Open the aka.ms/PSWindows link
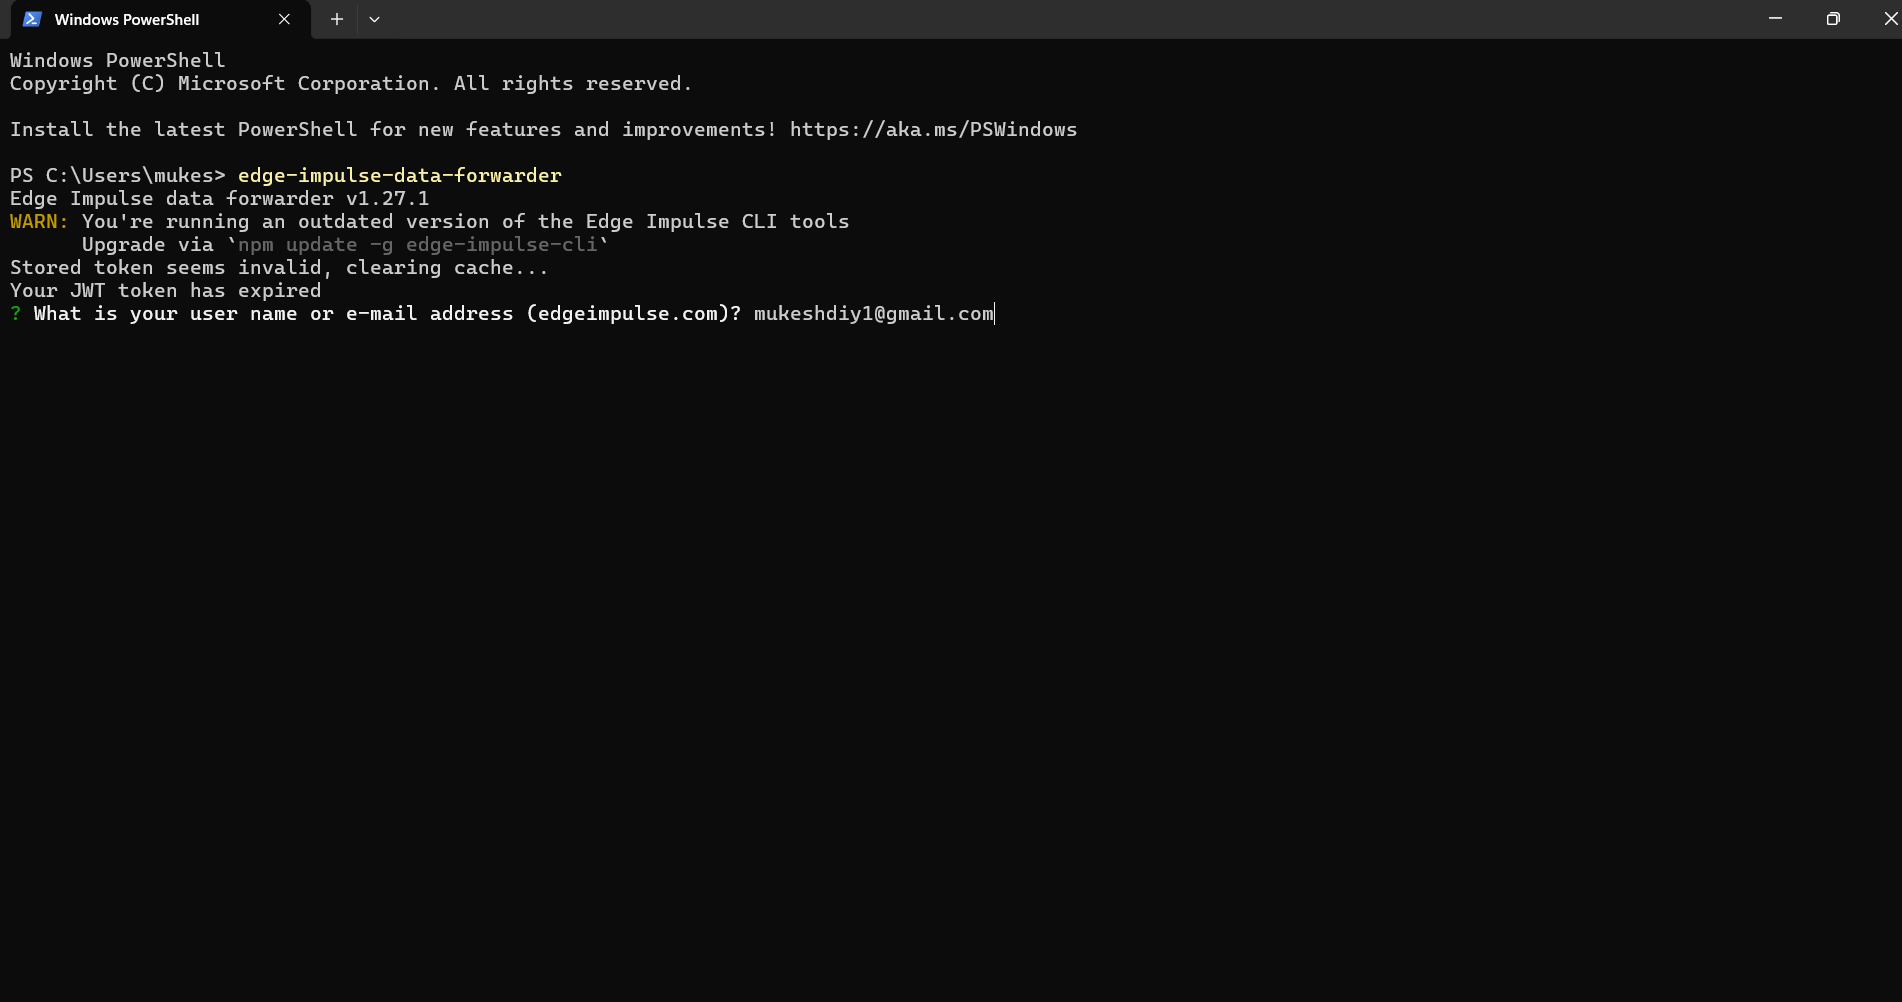 click(933, 130)
